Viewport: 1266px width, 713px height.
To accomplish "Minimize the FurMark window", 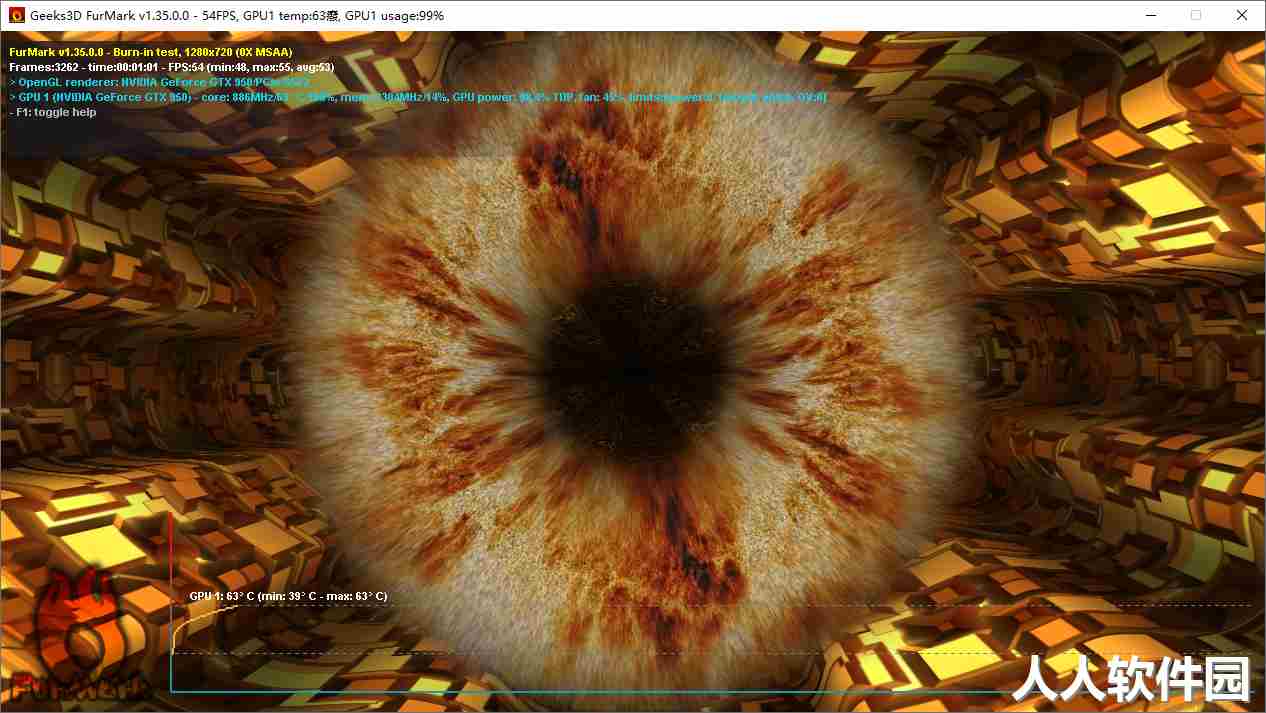I will (1149, 15).
